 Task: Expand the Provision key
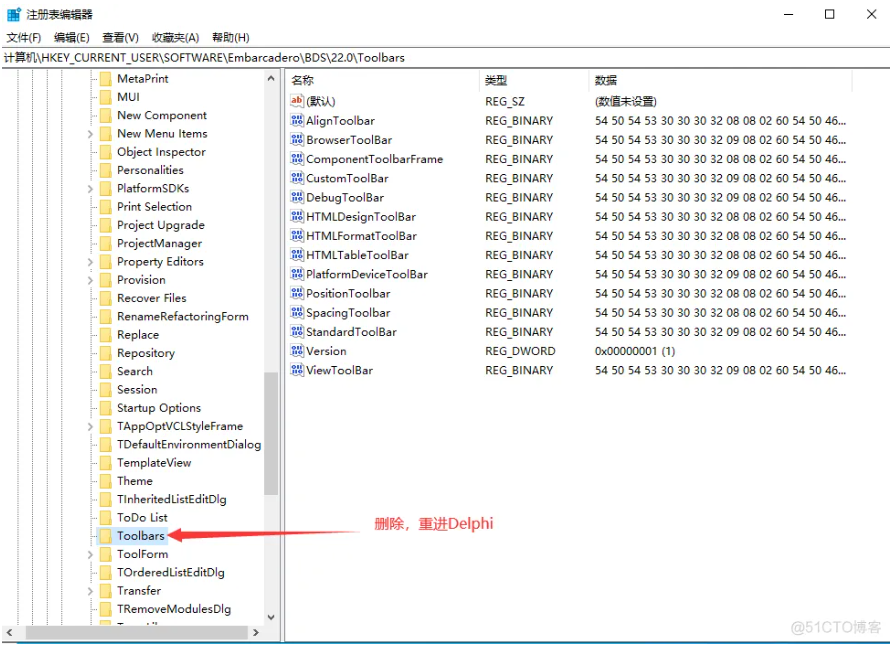90,280
